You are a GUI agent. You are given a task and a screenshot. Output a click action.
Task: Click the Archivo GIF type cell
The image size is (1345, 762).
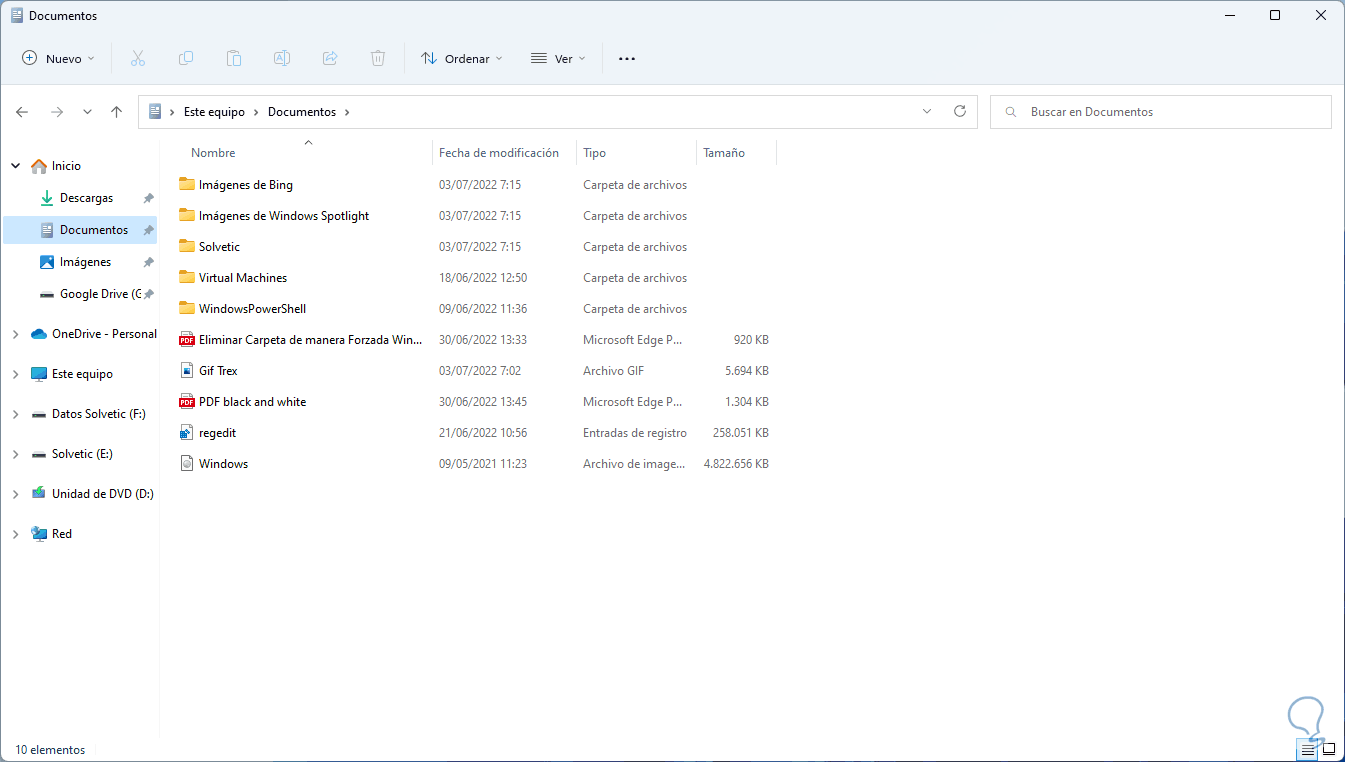tap(614, 371)
